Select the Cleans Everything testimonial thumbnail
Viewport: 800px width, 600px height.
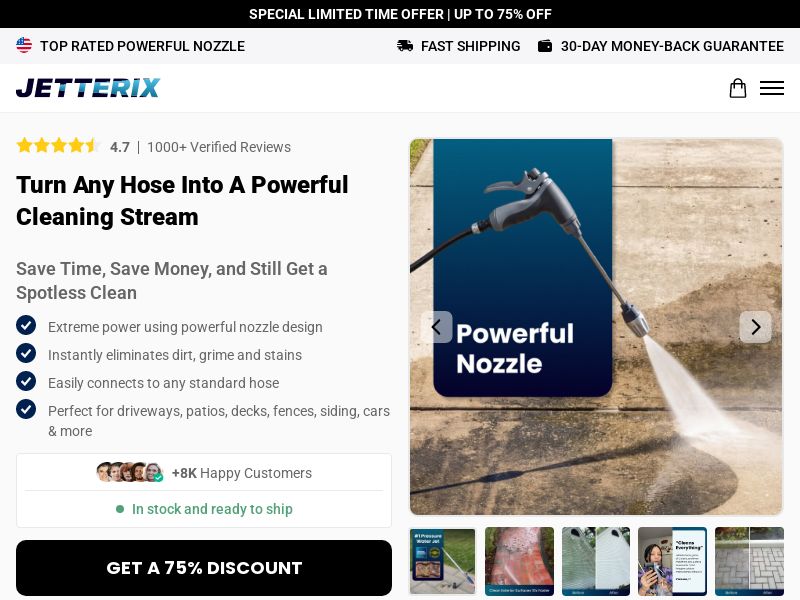pos(672,561)
